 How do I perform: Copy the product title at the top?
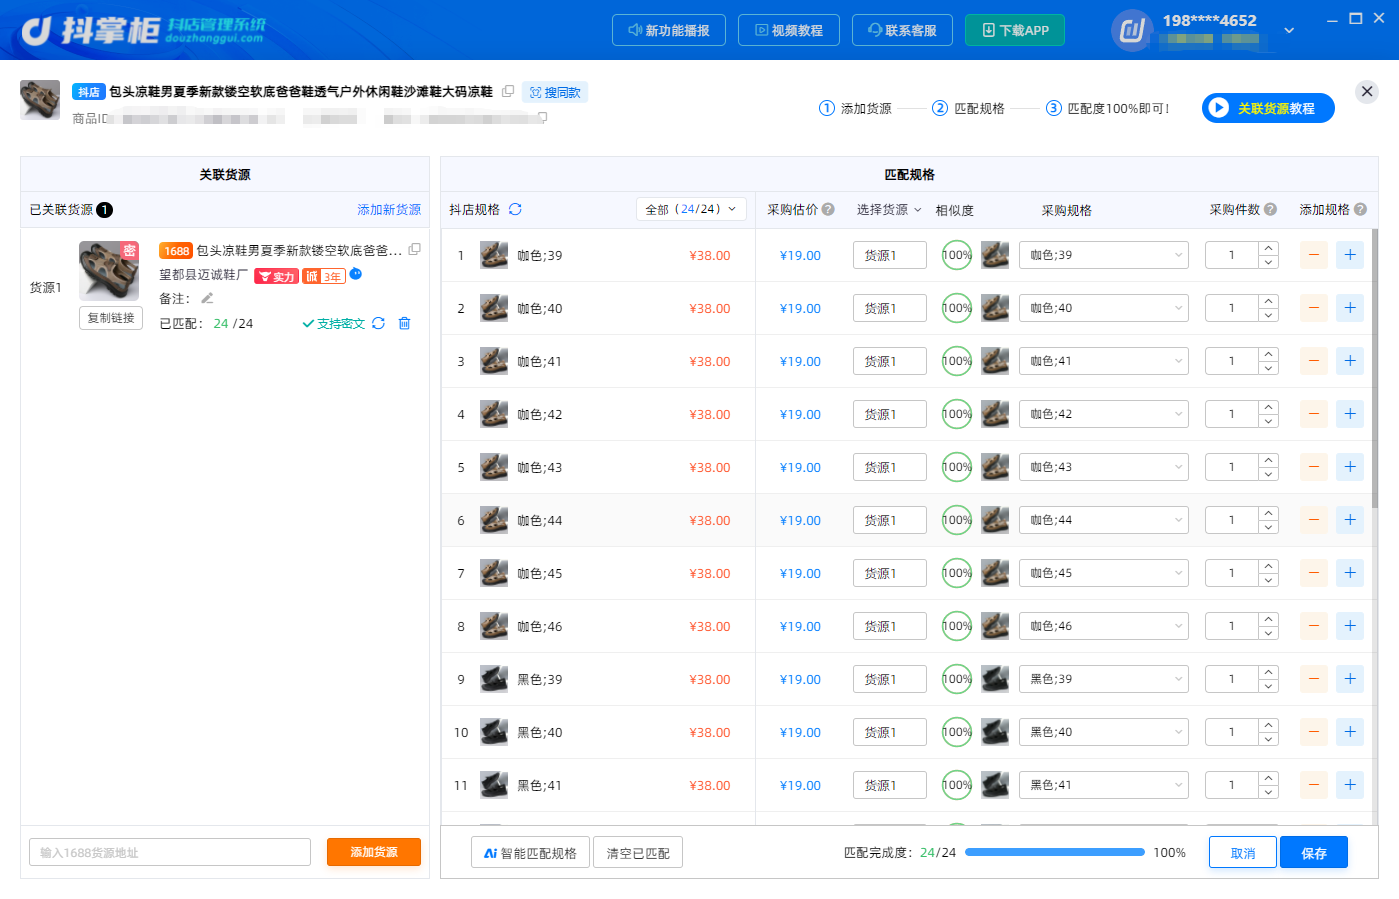[508, 91]
